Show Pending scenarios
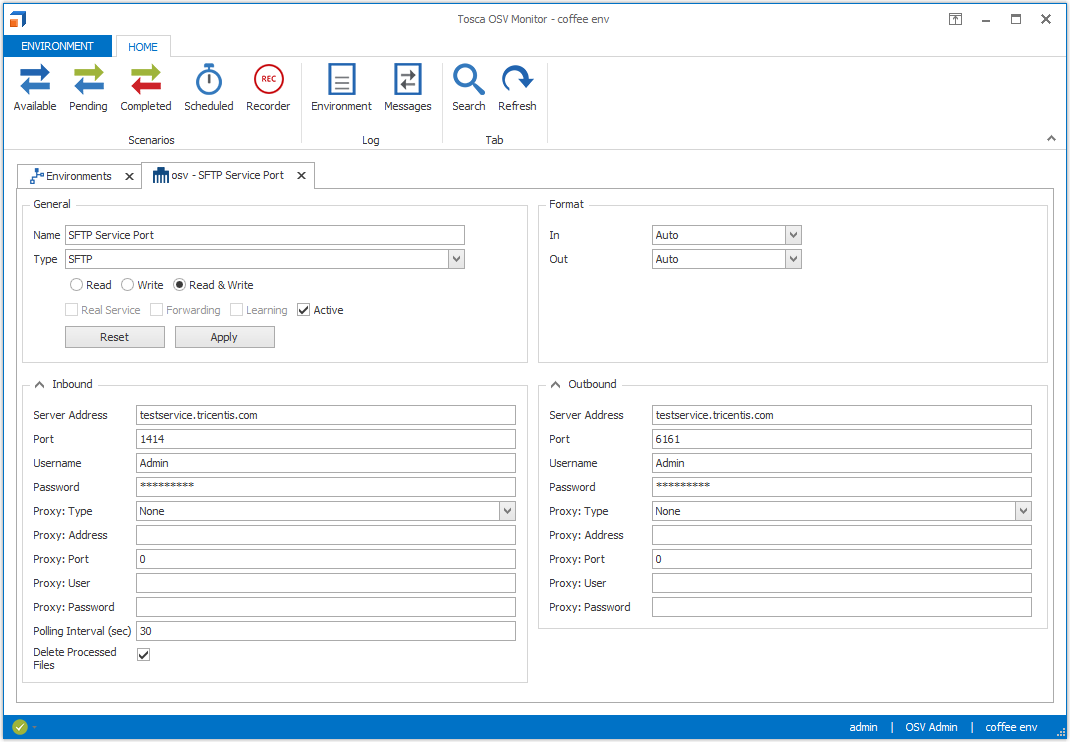 pyautogui.click(x=88, y=88)
